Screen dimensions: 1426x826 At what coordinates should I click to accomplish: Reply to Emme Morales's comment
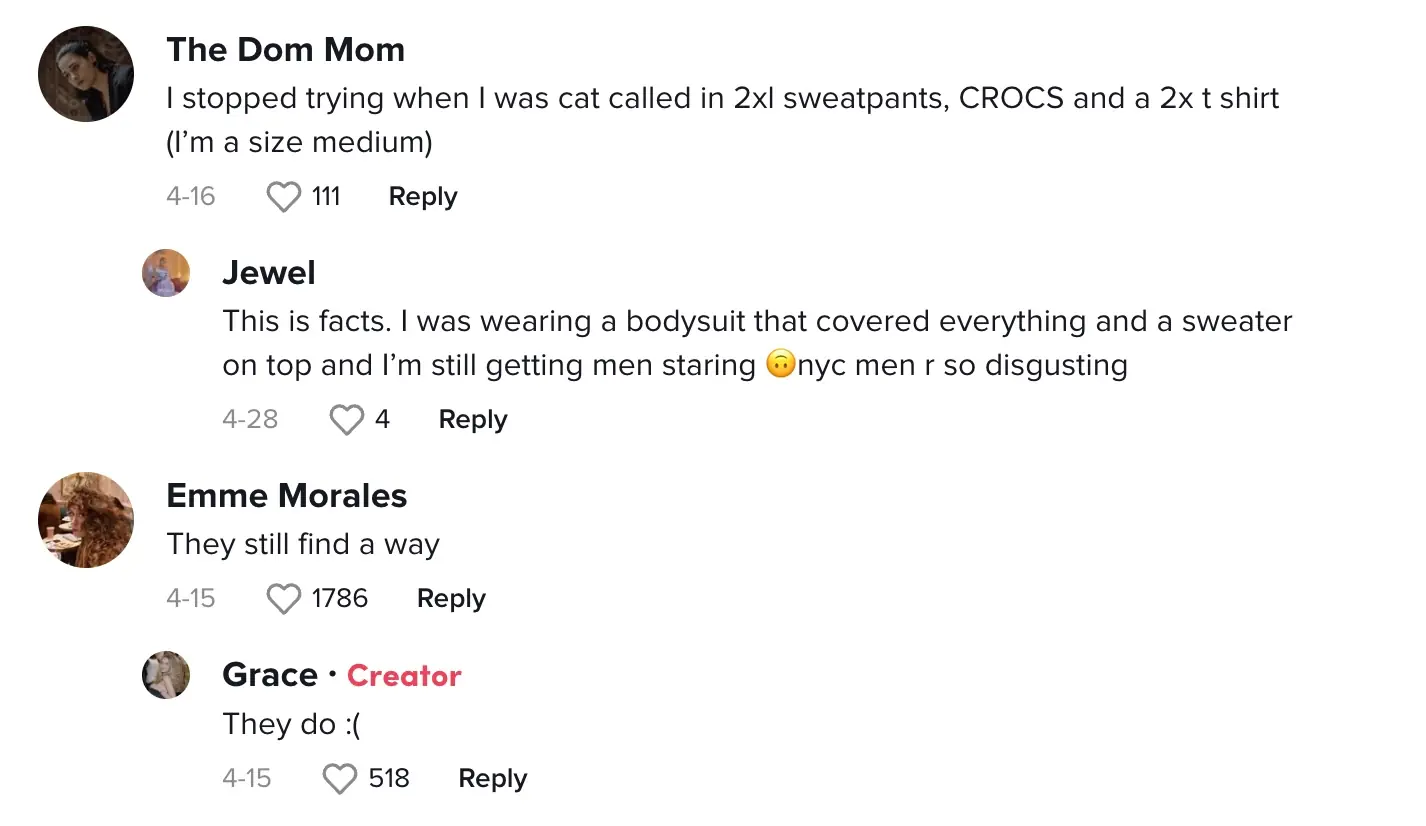450,599
